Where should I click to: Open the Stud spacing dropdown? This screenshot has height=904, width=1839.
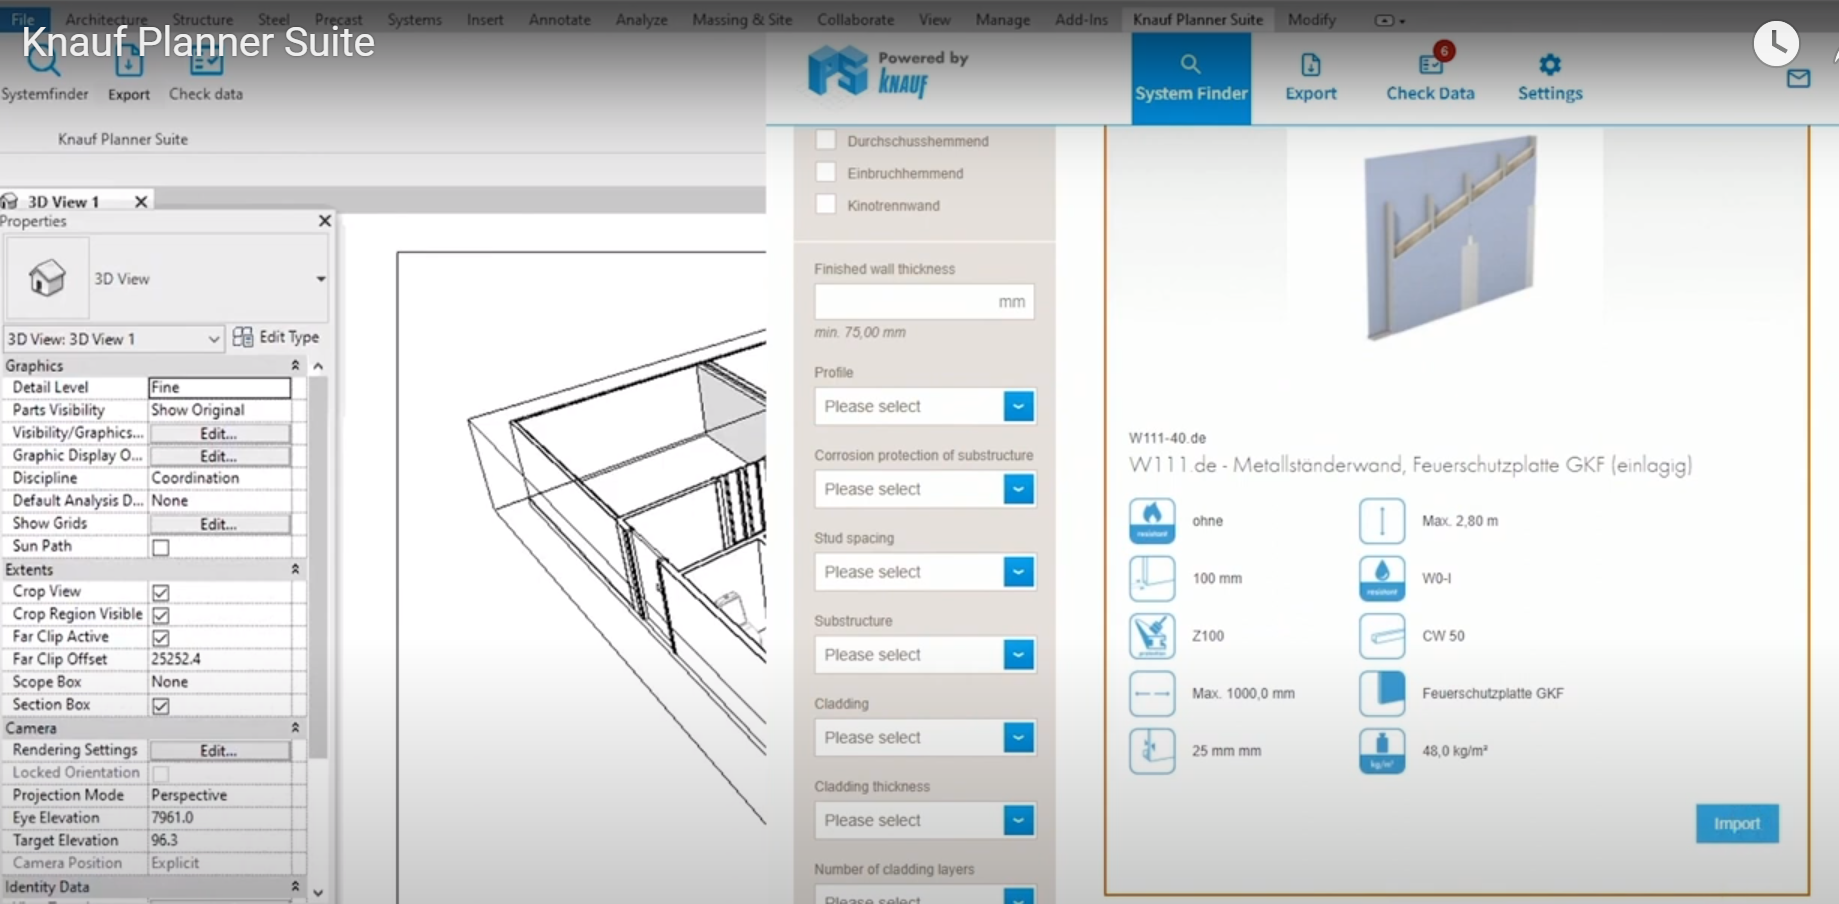[925, 572]
